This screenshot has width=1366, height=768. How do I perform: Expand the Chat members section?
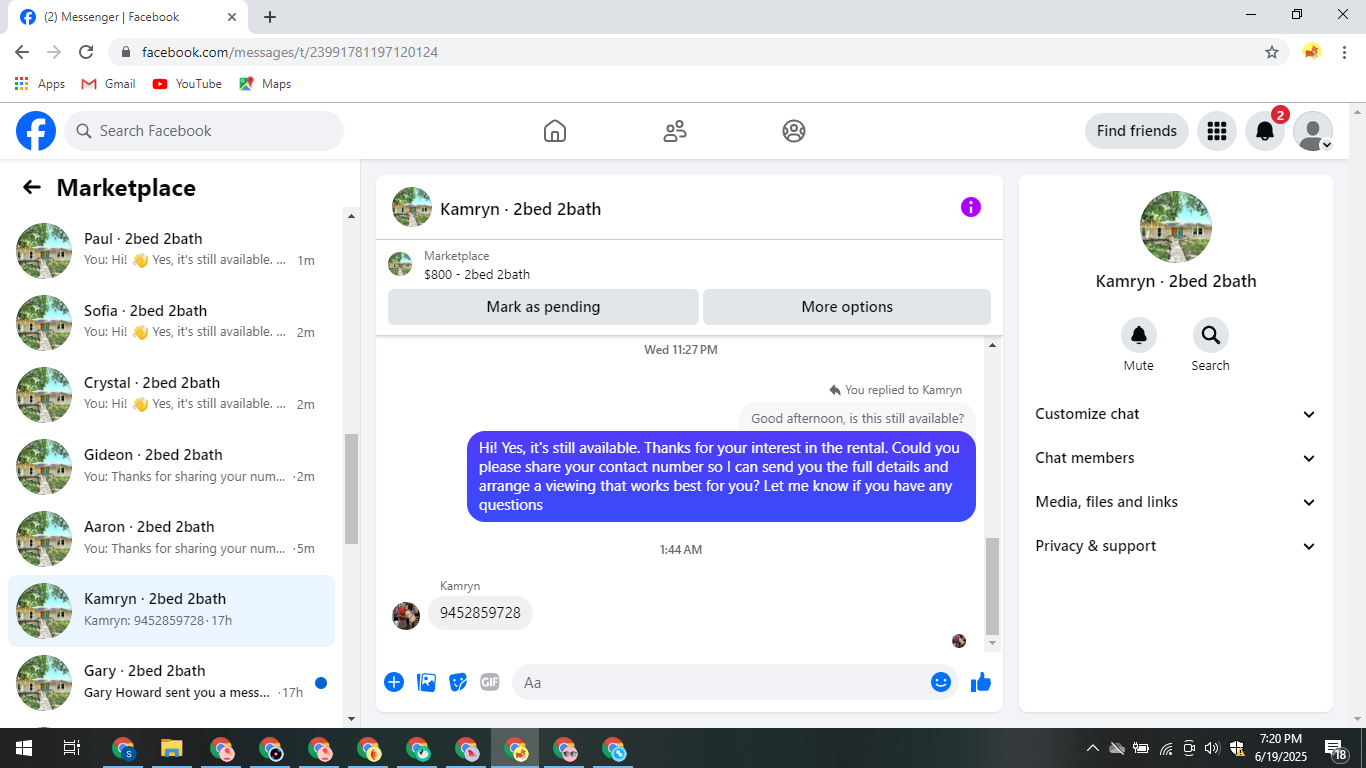[1176, 458]
